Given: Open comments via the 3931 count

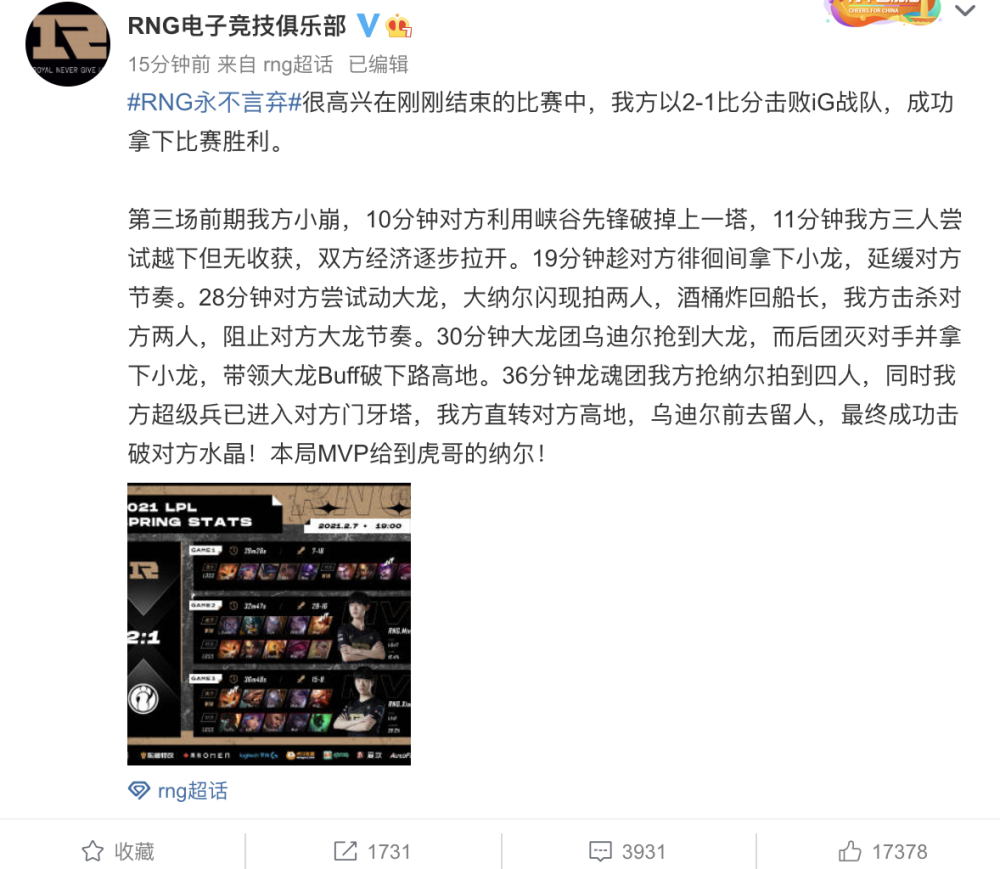Looking at the screenshot, I should pos(643,852).
